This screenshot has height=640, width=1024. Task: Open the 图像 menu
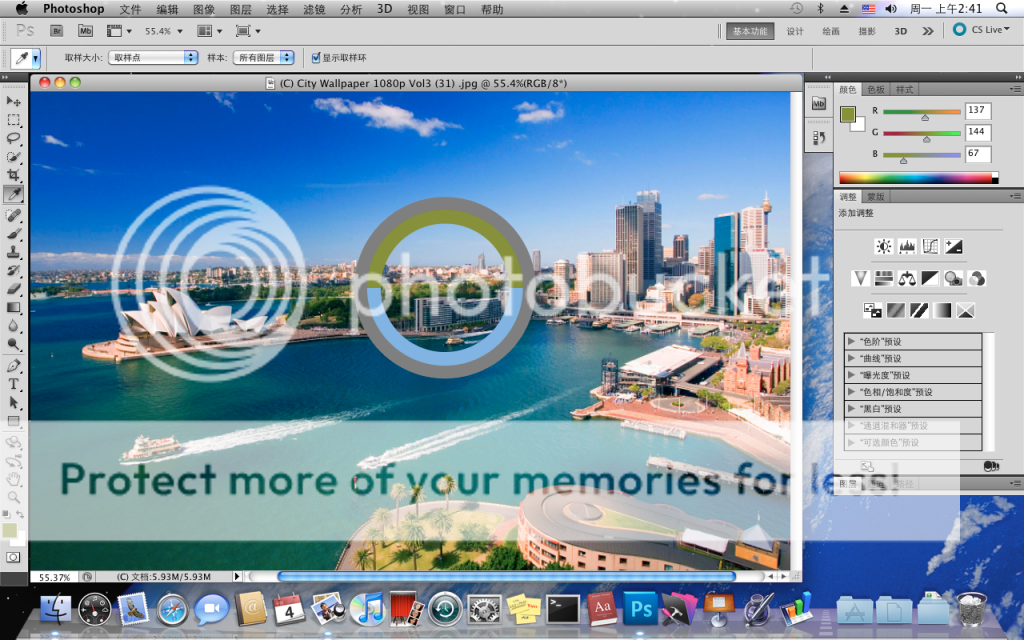[204, 9]
